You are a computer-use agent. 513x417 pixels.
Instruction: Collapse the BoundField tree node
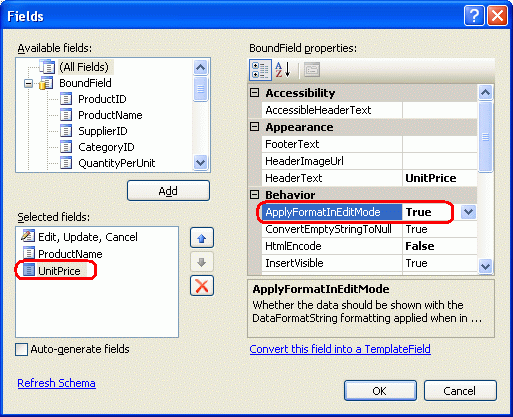(29, 83)
